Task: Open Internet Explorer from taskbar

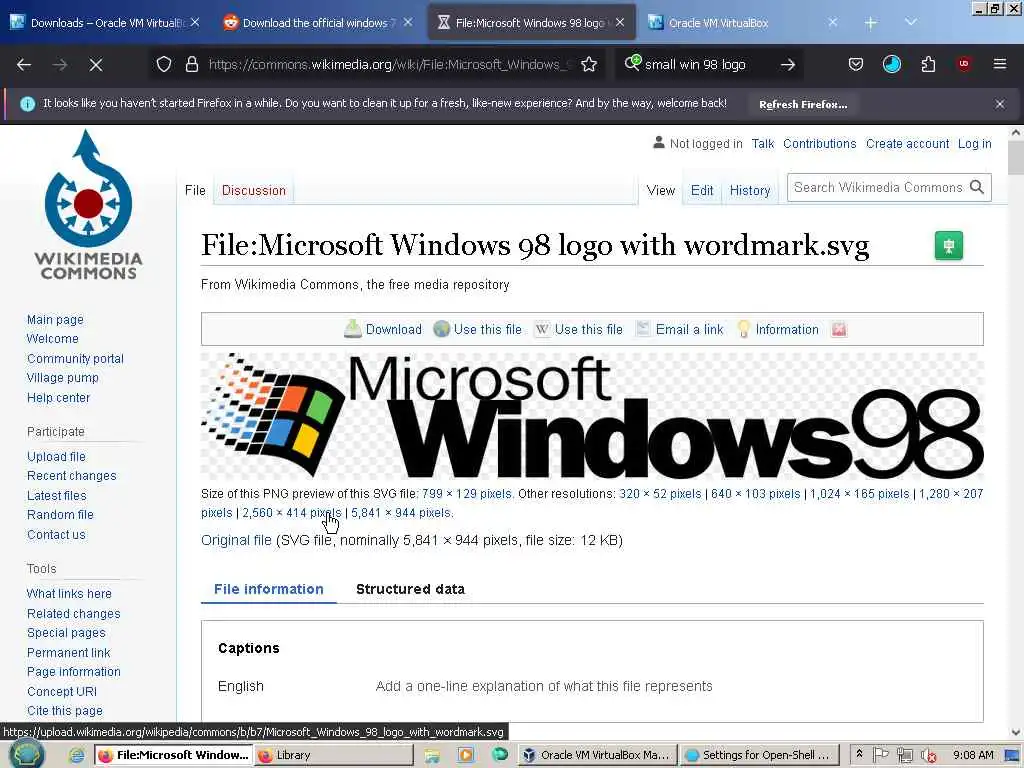Action: (76, 756)
